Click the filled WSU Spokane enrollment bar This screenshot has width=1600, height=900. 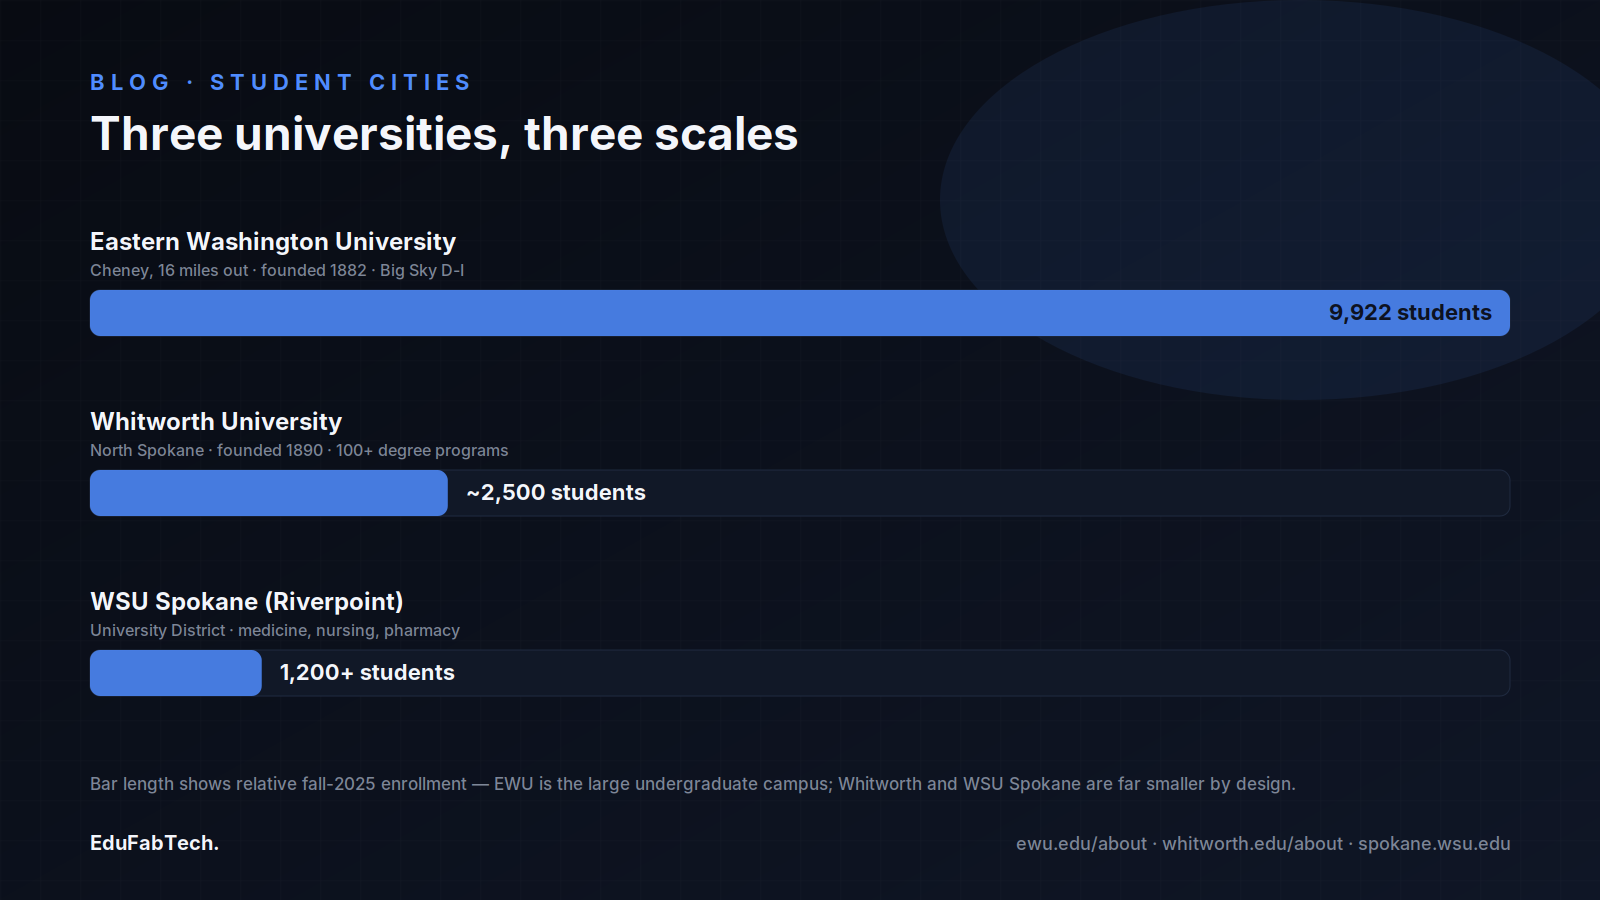coord(176,673)
